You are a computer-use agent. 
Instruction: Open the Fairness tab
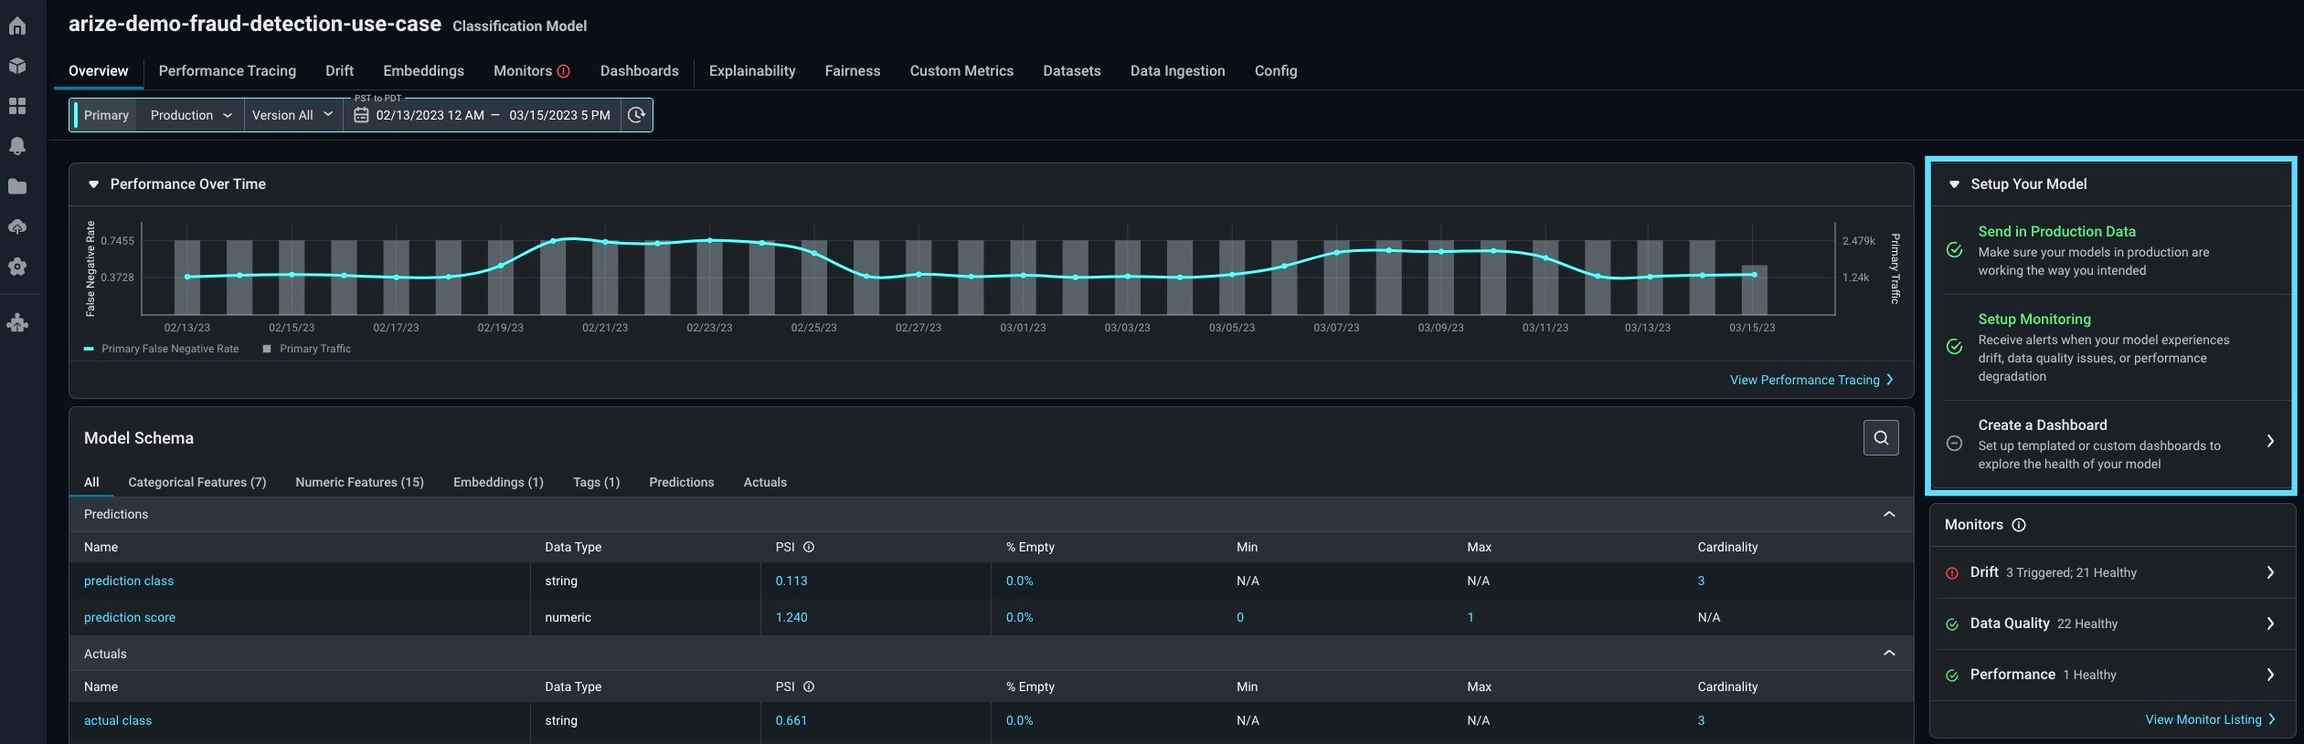click(x=852, y=71)
